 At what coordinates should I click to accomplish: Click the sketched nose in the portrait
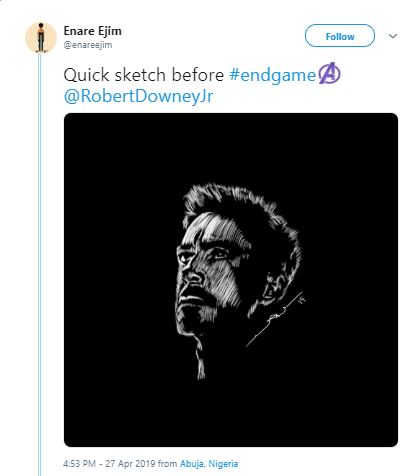click(193, 274)
